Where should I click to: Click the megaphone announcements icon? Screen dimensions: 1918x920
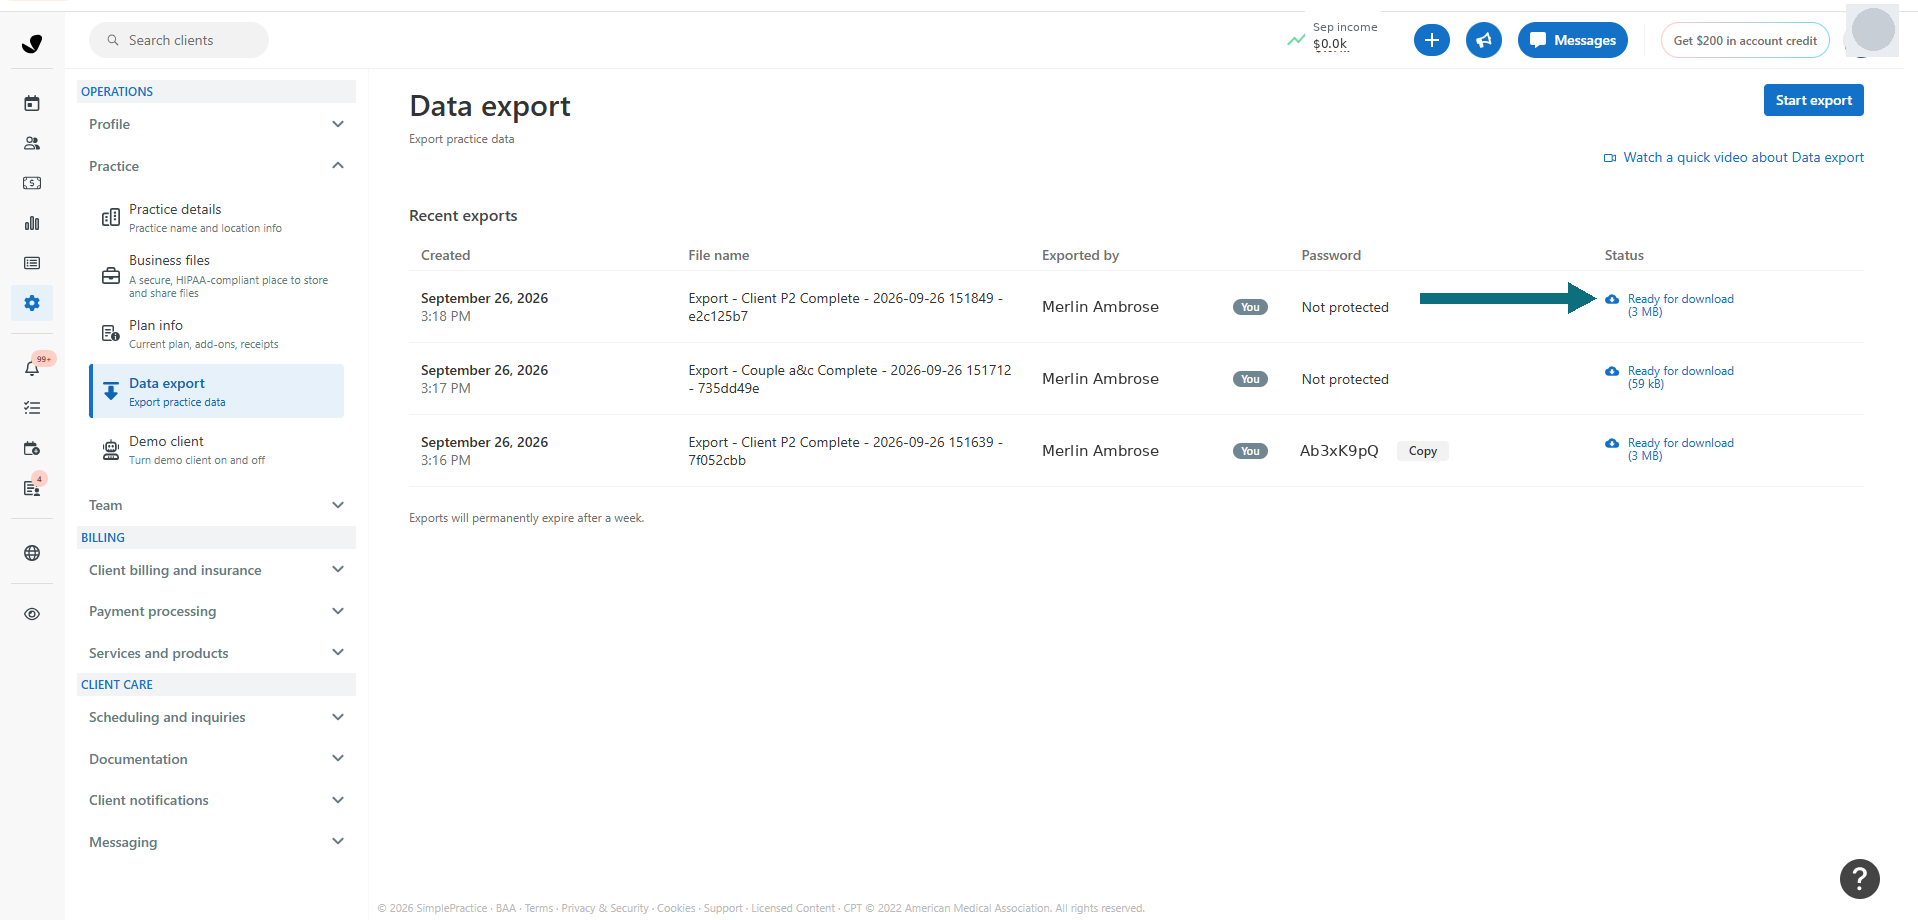pyautogui.click(x=1484, y=40)
